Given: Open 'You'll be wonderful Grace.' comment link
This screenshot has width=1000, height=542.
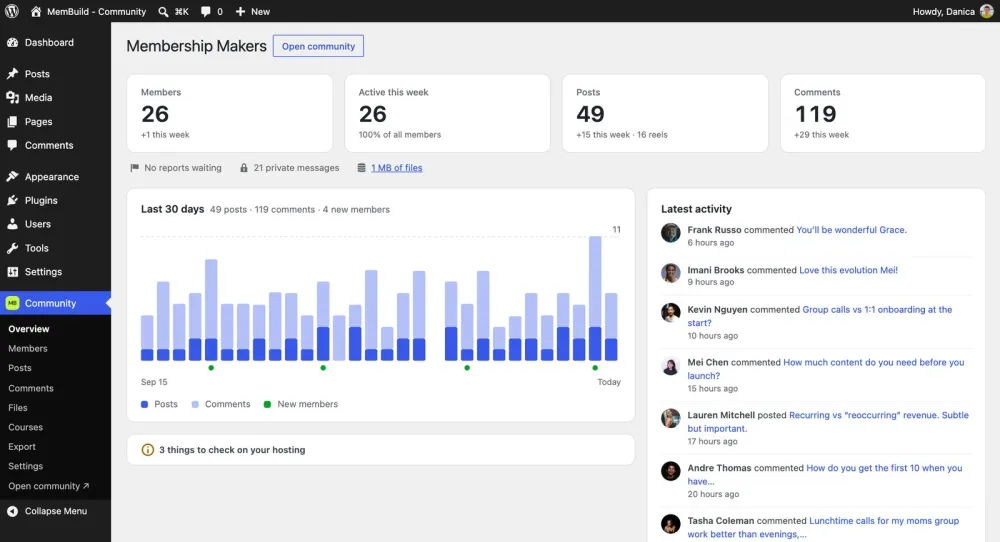Looking at the screenshot, I should click(x=851, y=230).
